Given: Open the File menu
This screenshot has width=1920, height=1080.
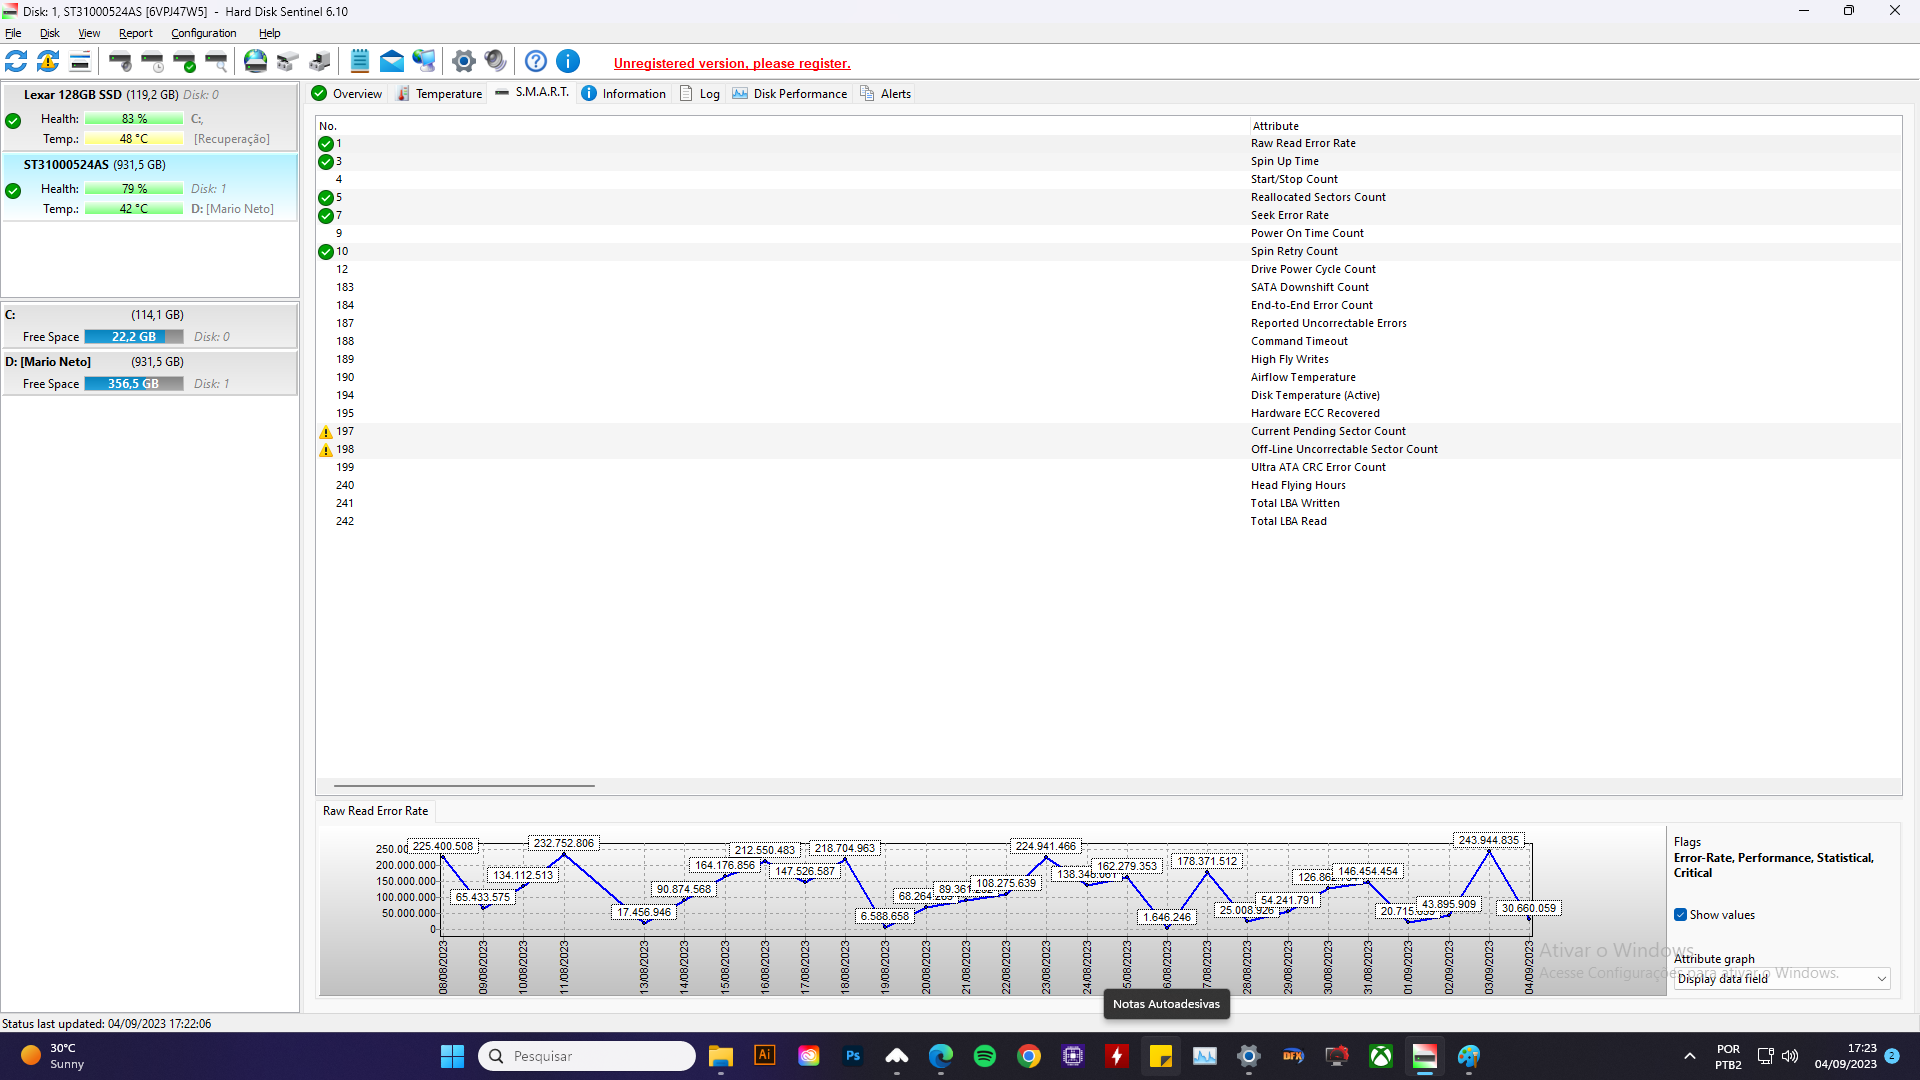Looking at the screenshot, I should (13, 33).
